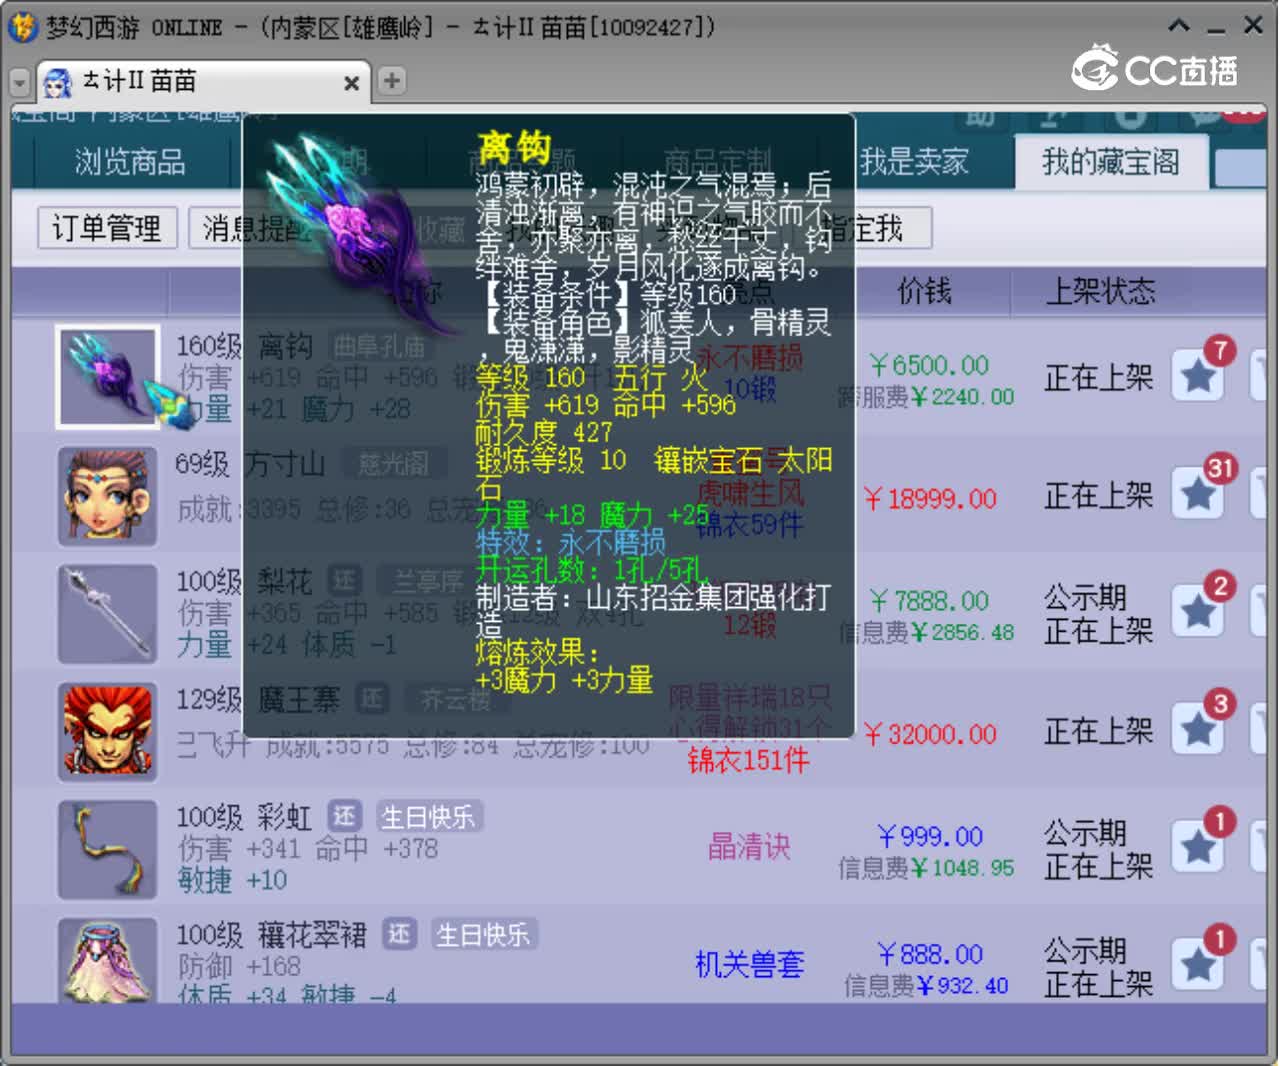Click the 信息费￥932.40 fee text

[926, 986]
